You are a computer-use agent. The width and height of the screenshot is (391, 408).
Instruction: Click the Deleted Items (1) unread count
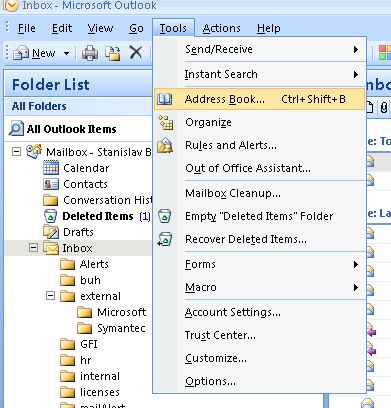(145, 216)
